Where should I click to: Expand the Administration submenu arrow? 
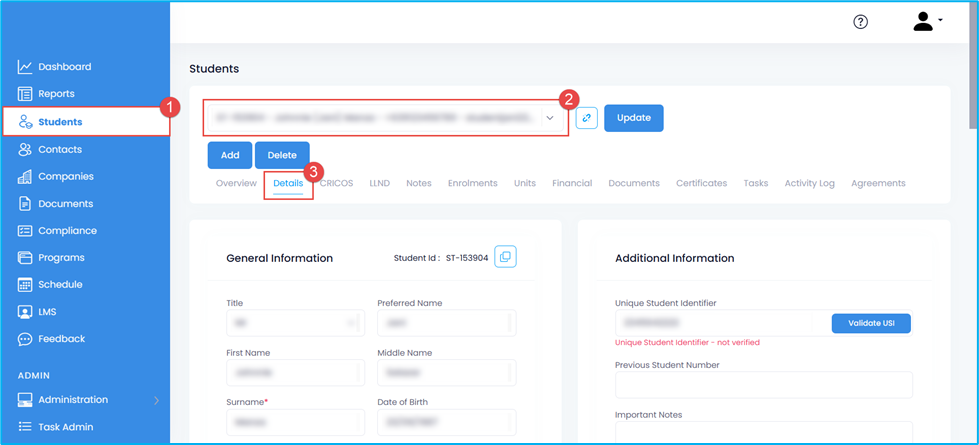(156, 401)
